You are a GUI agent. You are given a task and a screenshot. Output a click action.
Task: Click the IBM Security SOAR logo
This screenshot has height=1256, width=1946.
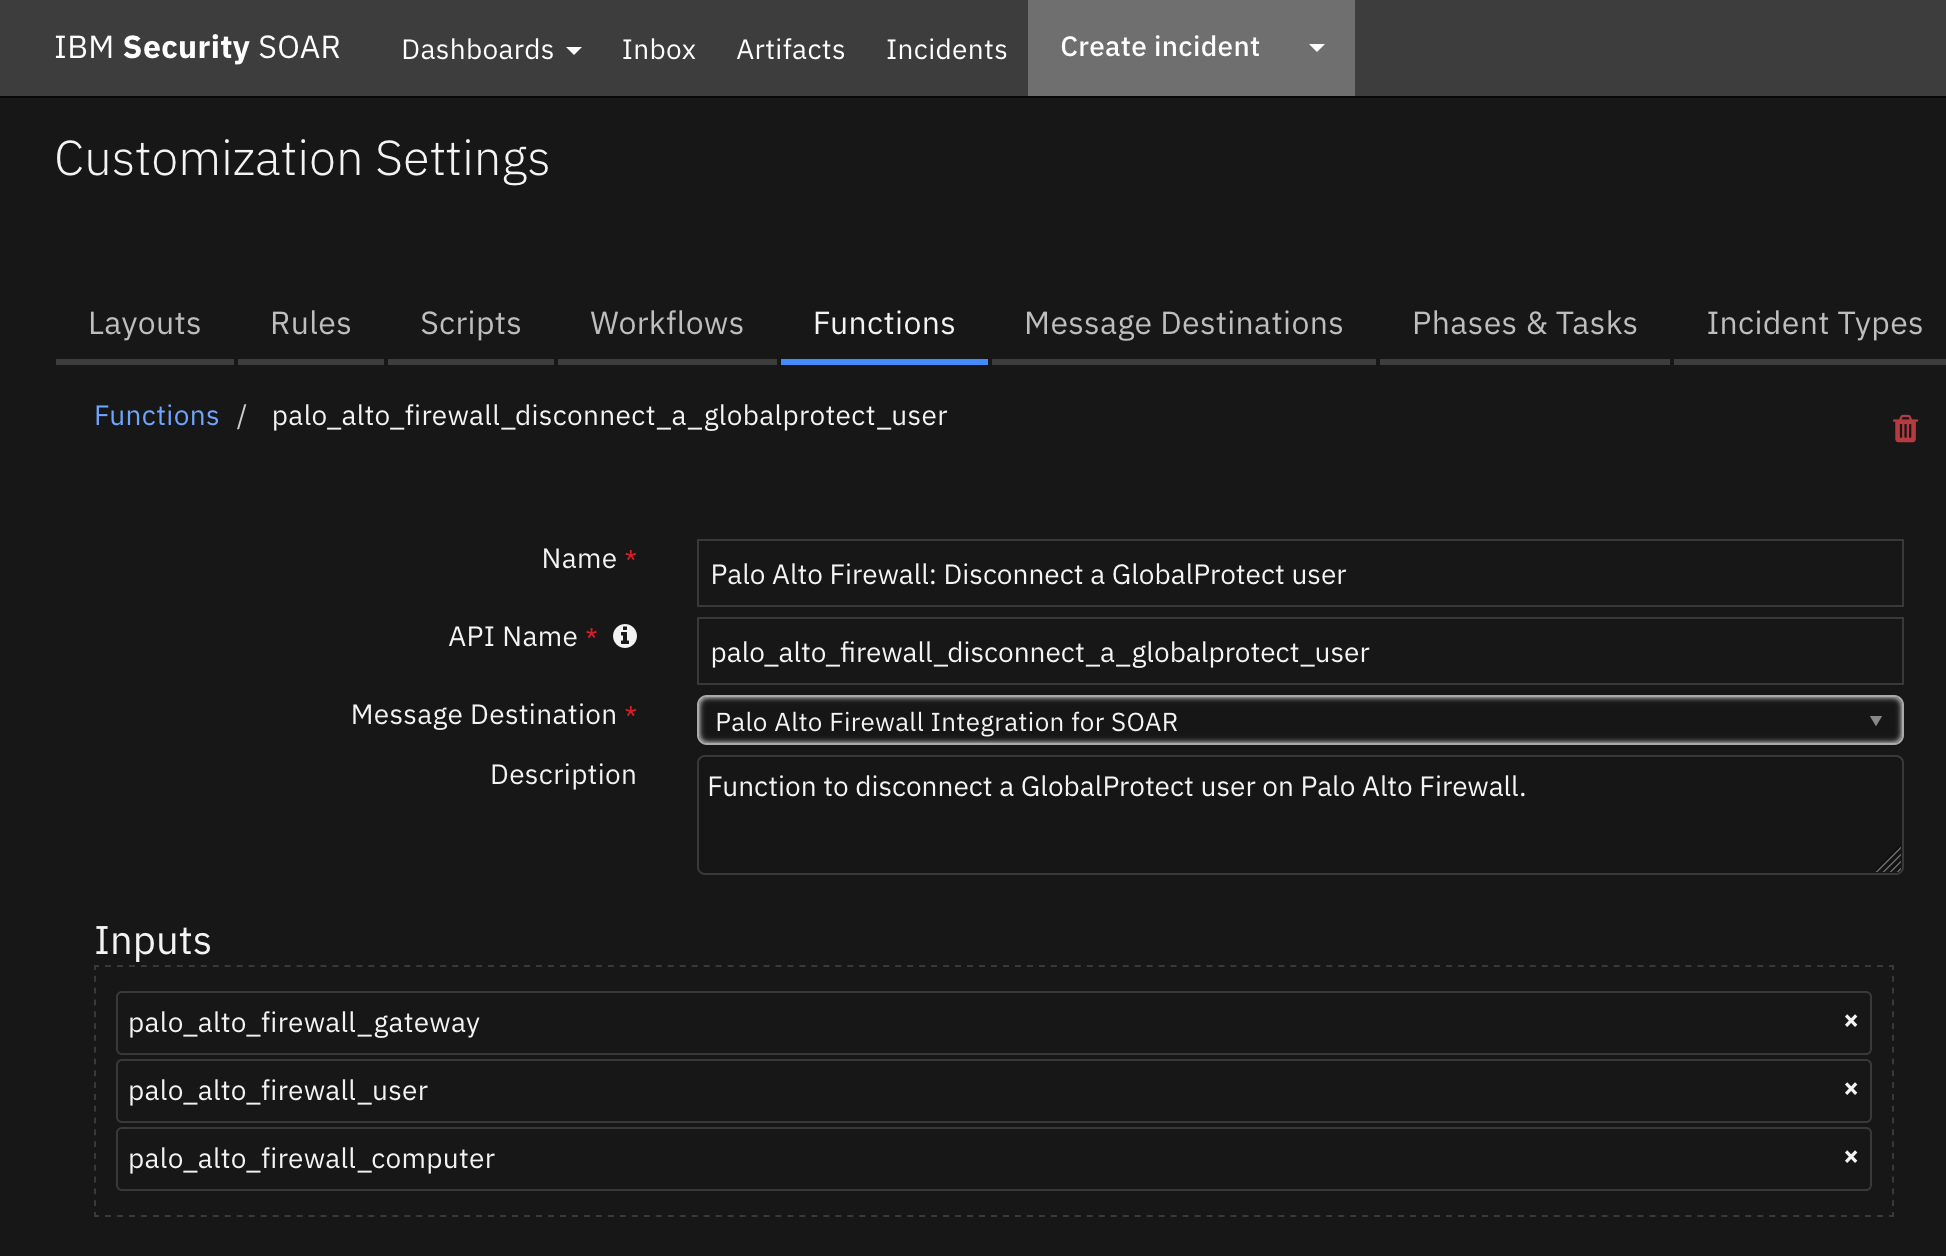[x=197, y=47]
